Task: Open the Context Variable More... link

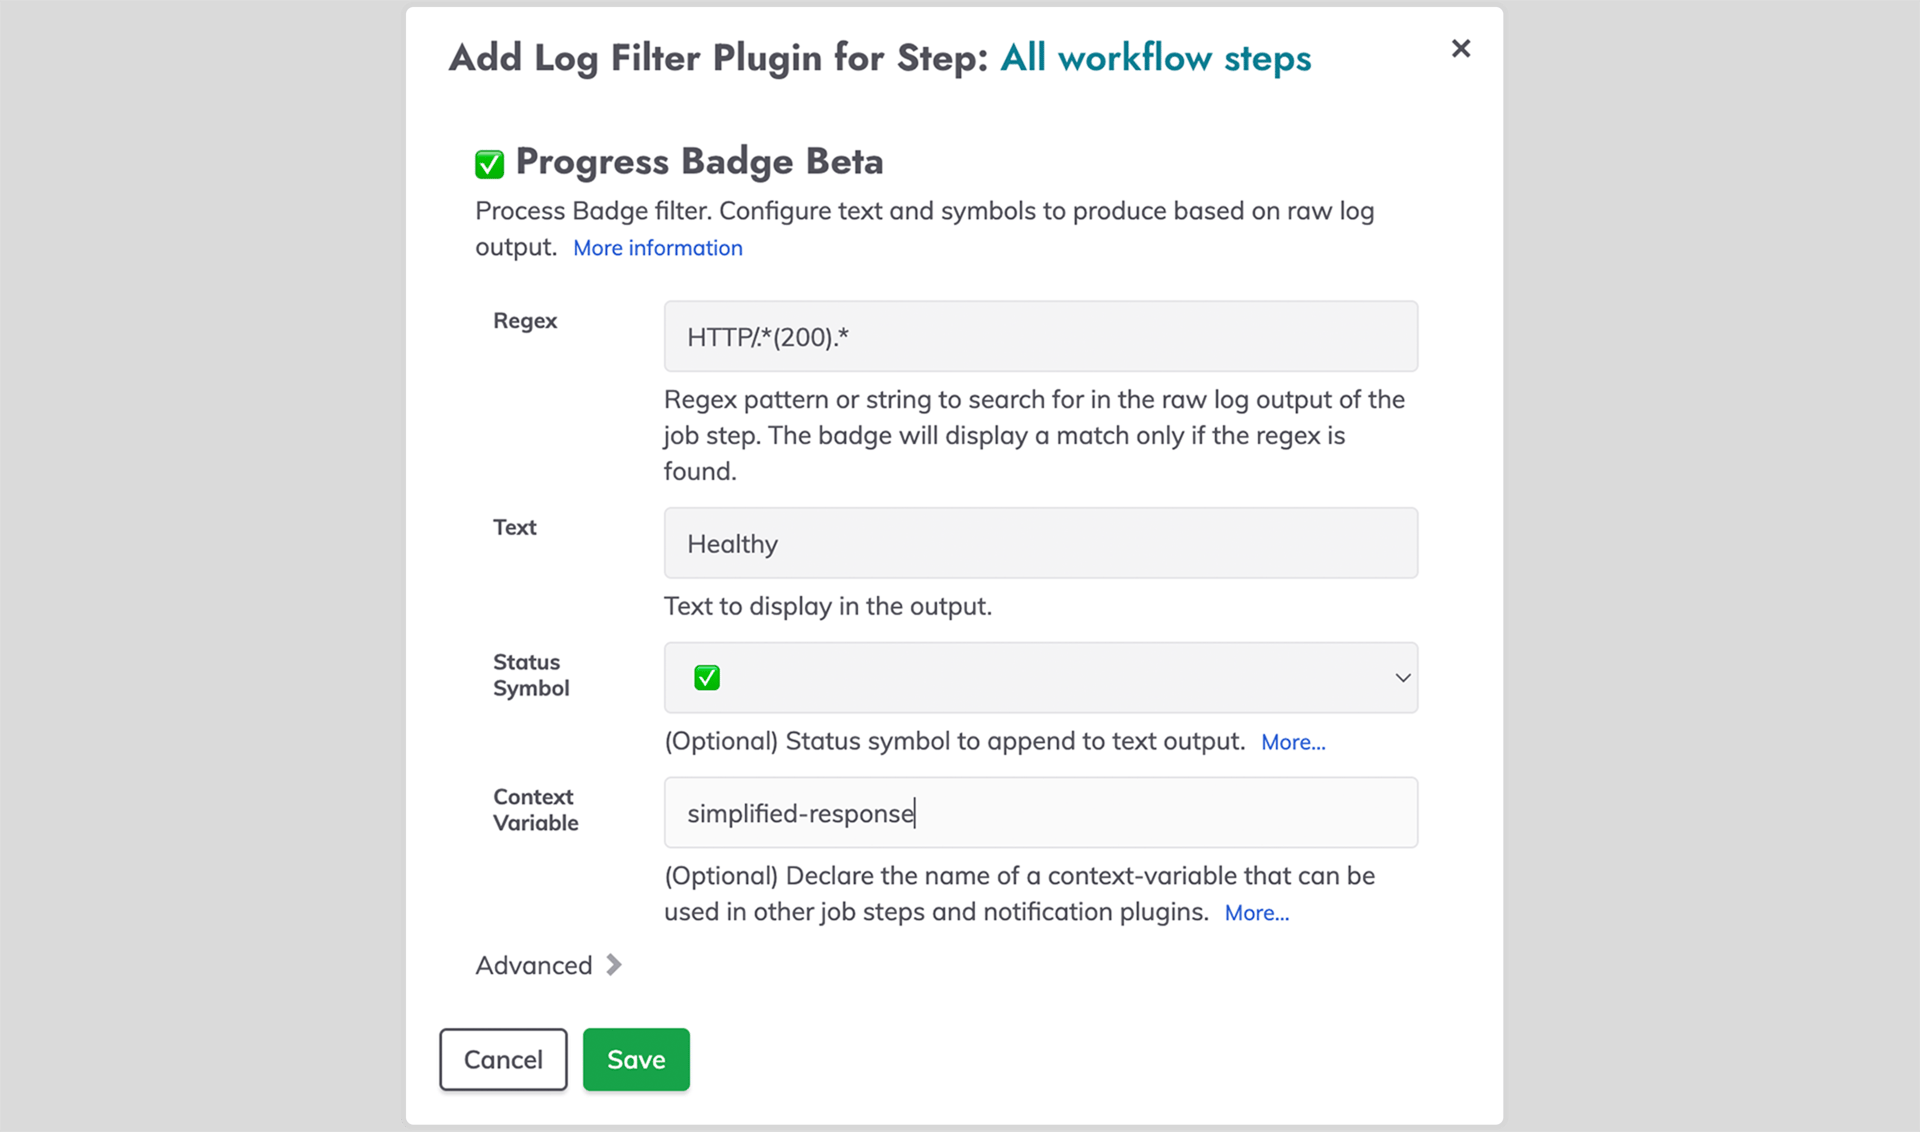Action: click(1256, 913)
